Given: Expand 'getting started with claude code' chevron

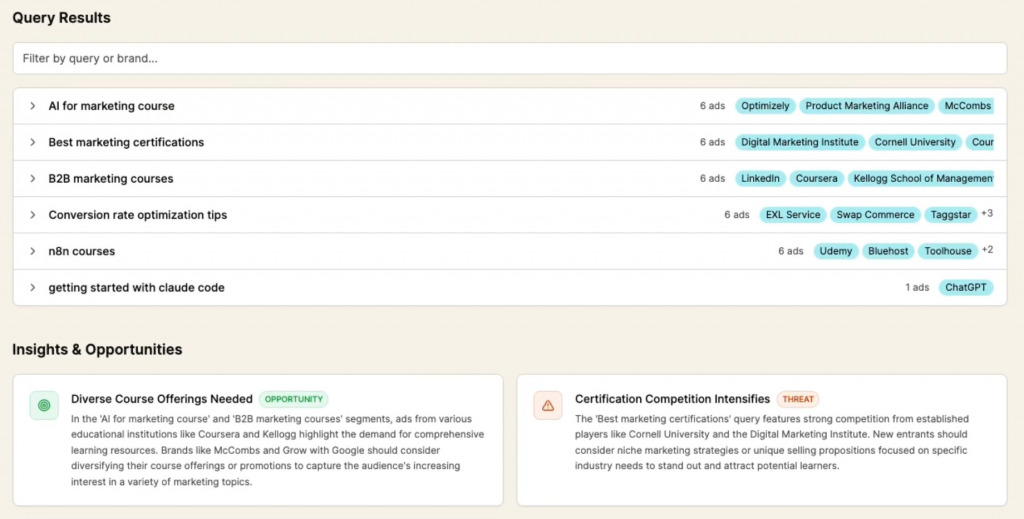Looking at the screenshot, I should [33, 287].
